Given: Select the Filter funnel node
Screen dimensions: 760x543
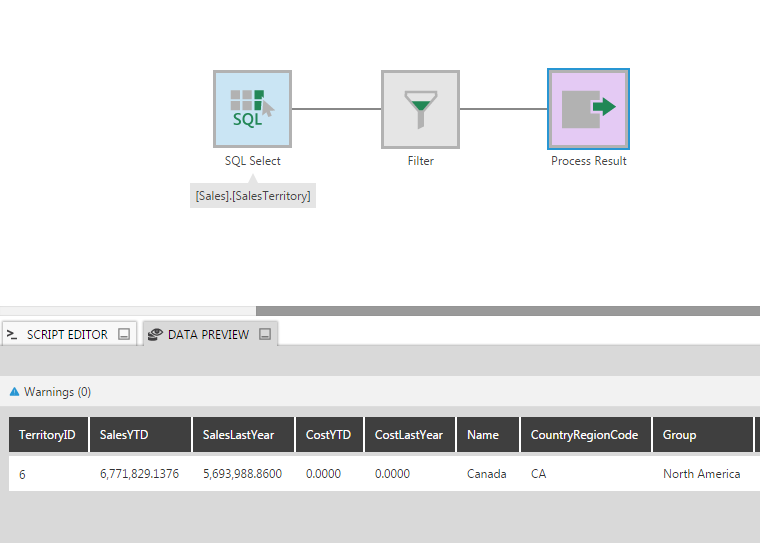Looking at the screenshot, I should coord(420,109).
